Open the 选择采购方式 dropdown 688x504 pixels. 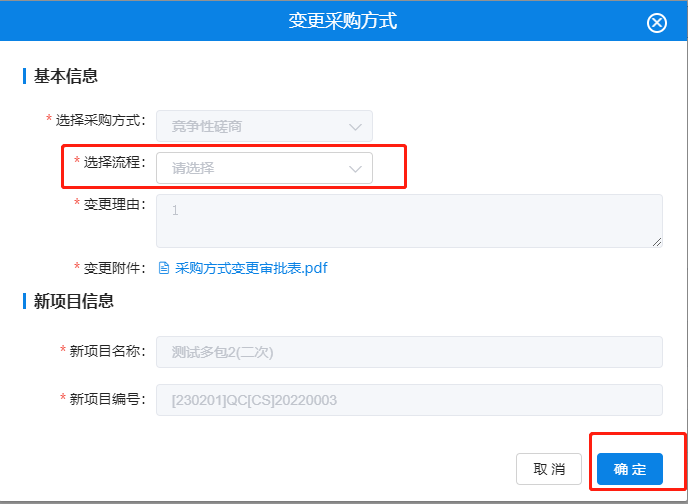264,126
